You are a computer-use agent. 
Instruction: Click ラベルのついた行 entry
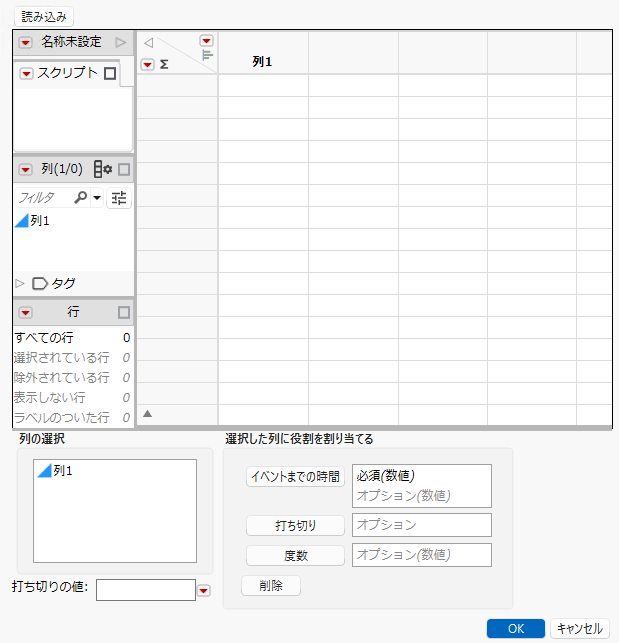coord(72,417)
